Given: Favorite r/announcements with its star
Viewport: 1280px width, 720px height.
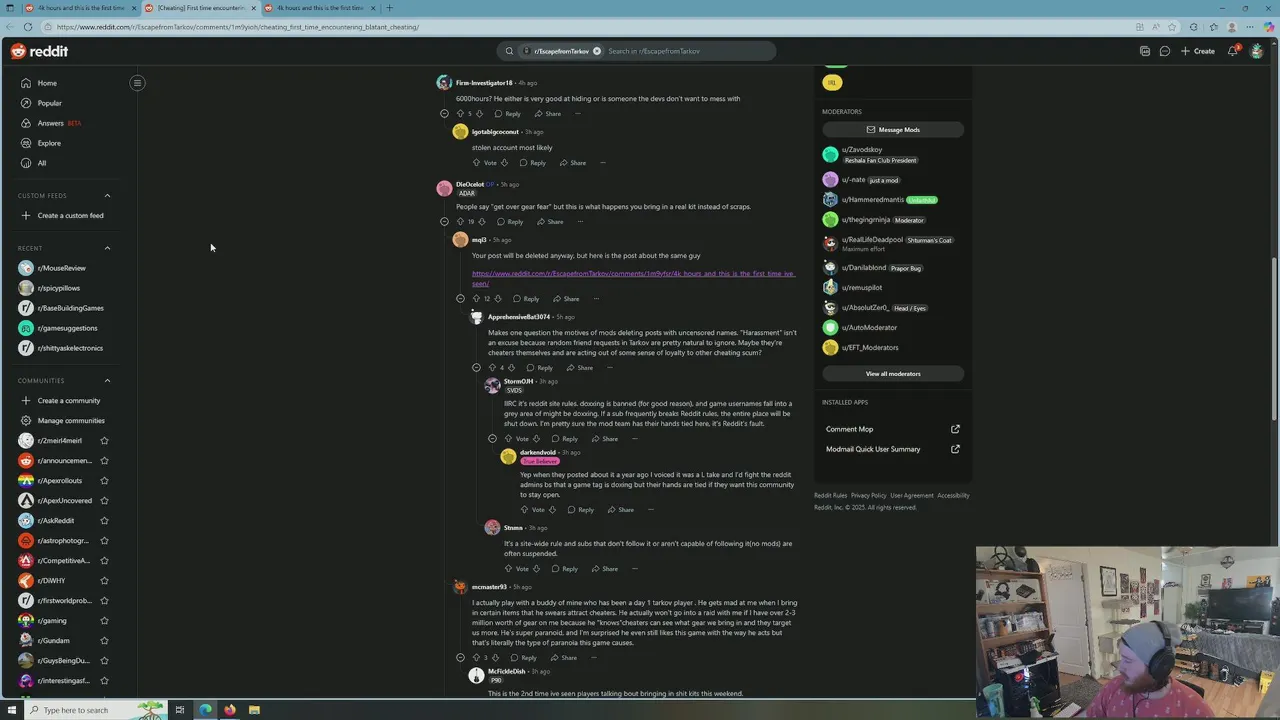Looking at the screenshot, I should [104, 461].
